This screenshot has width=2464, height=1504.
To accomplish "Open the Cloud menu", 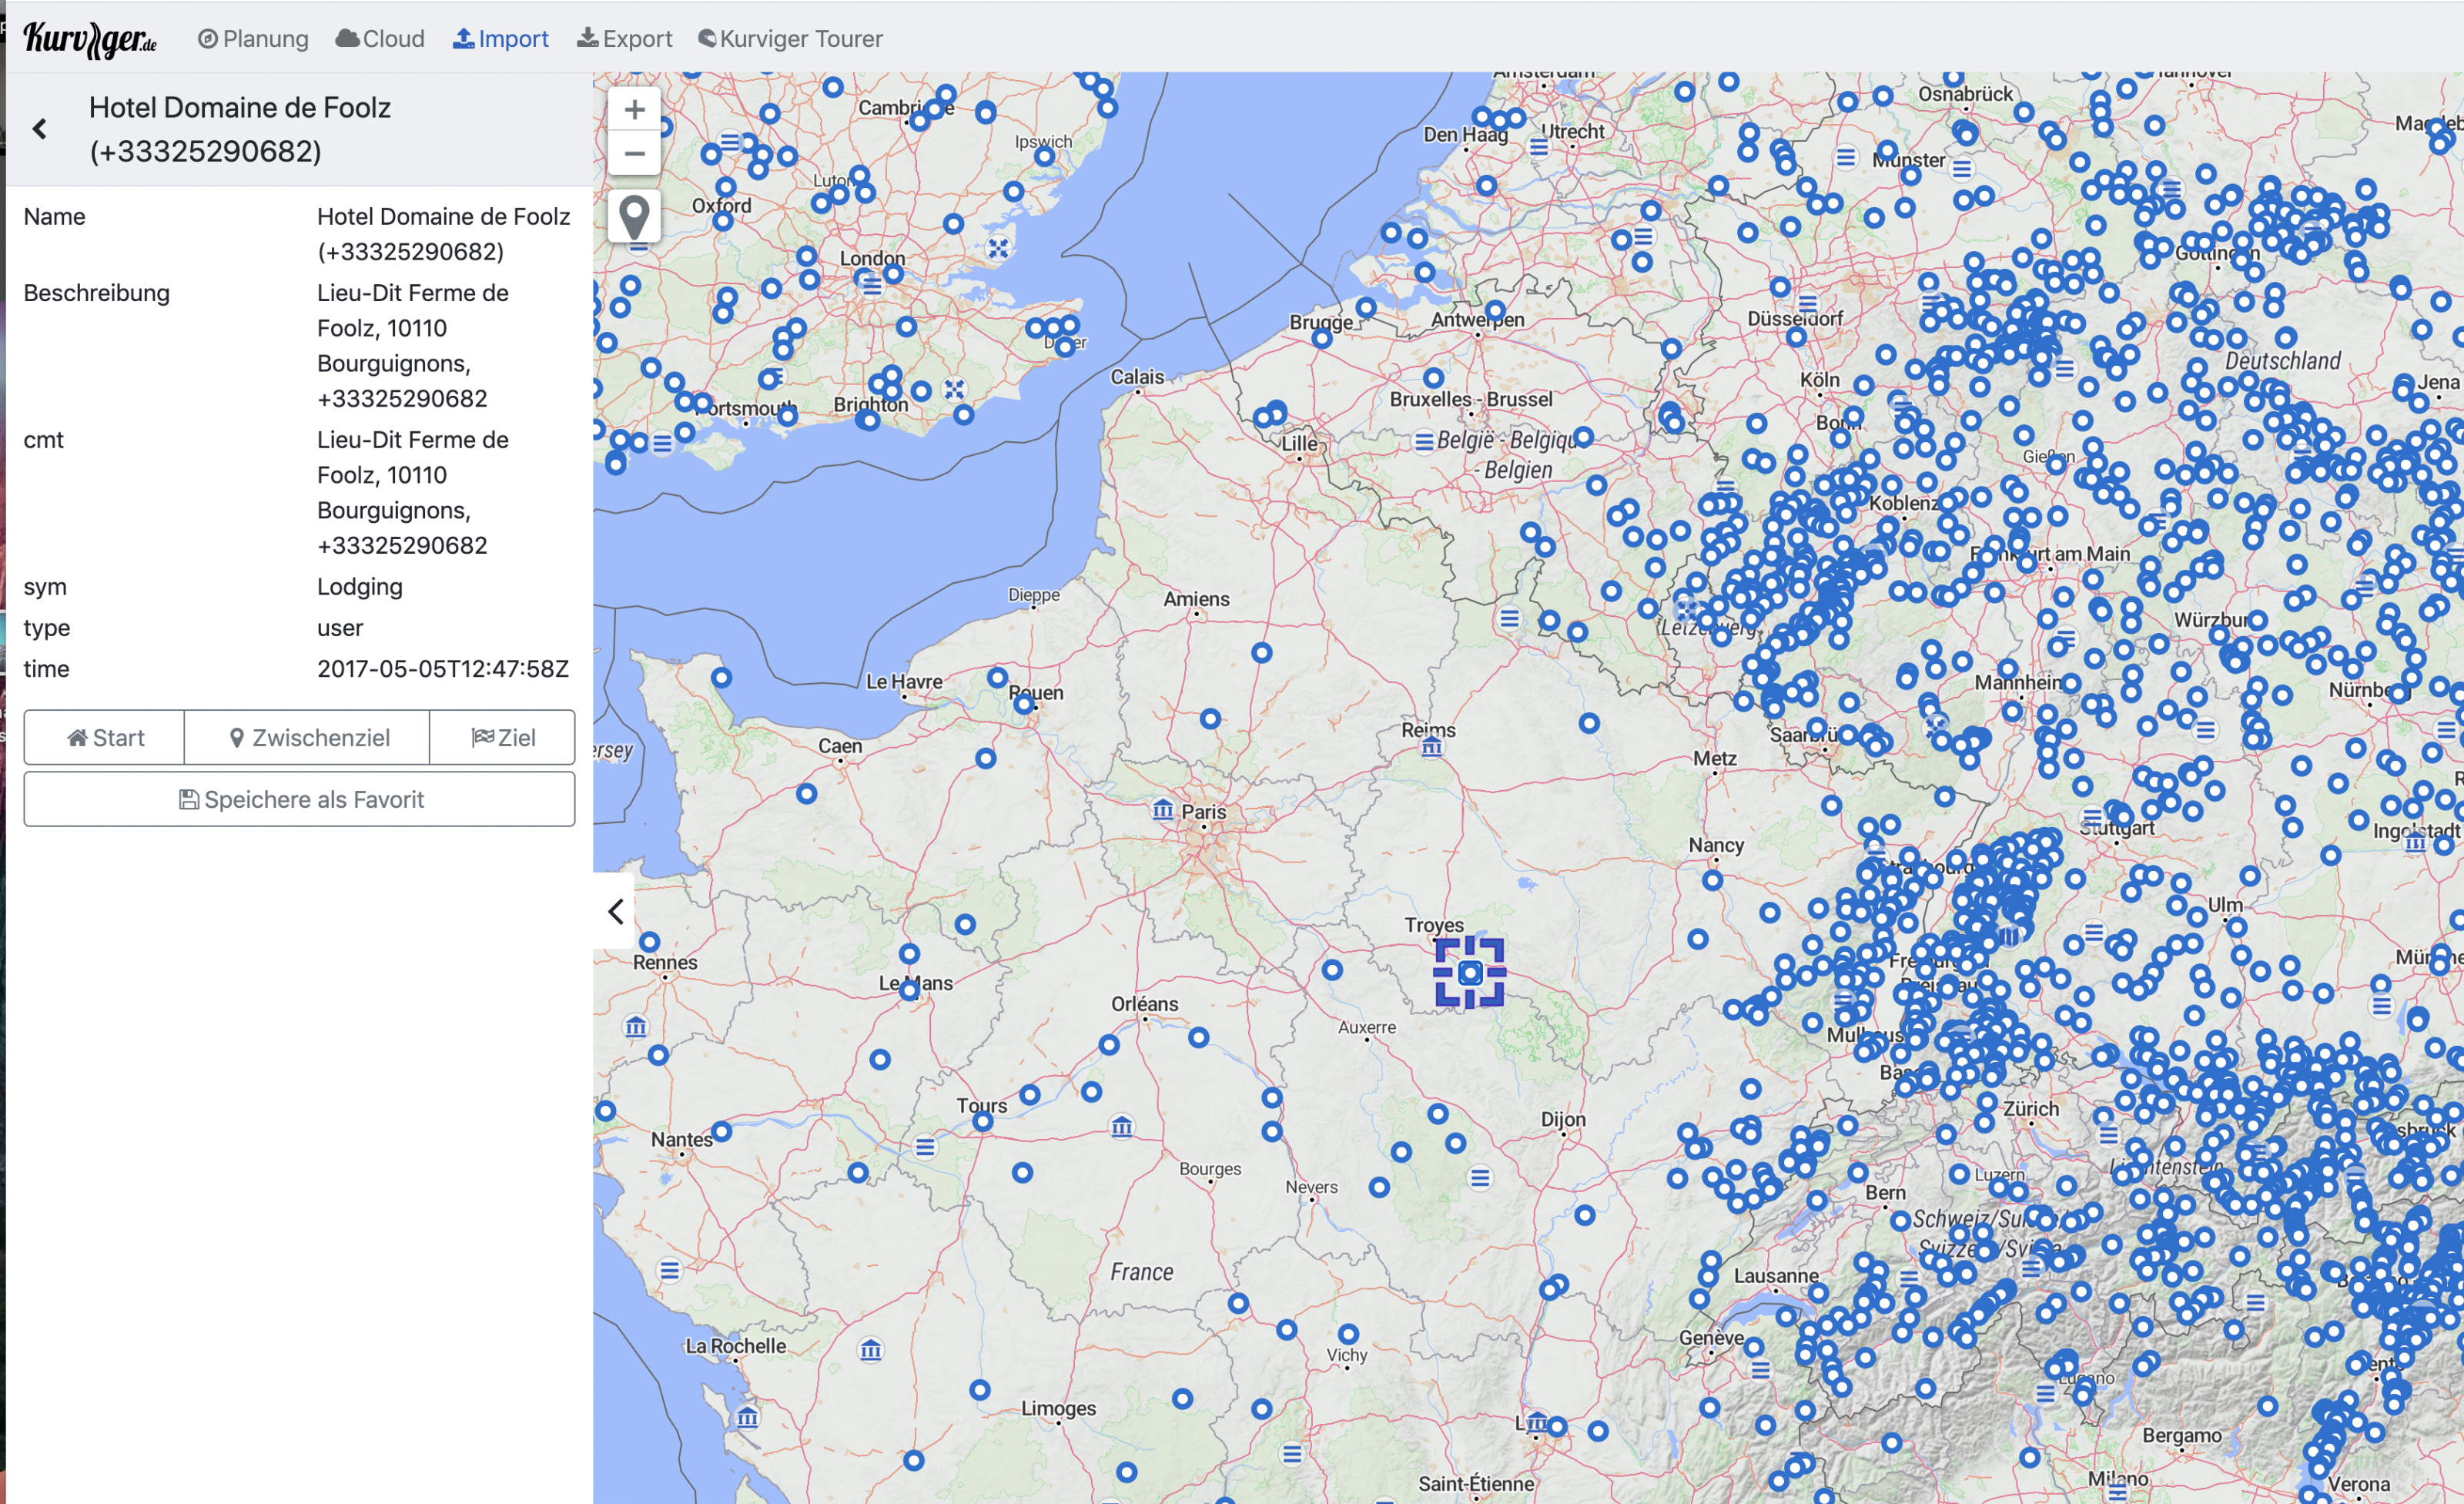I will 380,39.
